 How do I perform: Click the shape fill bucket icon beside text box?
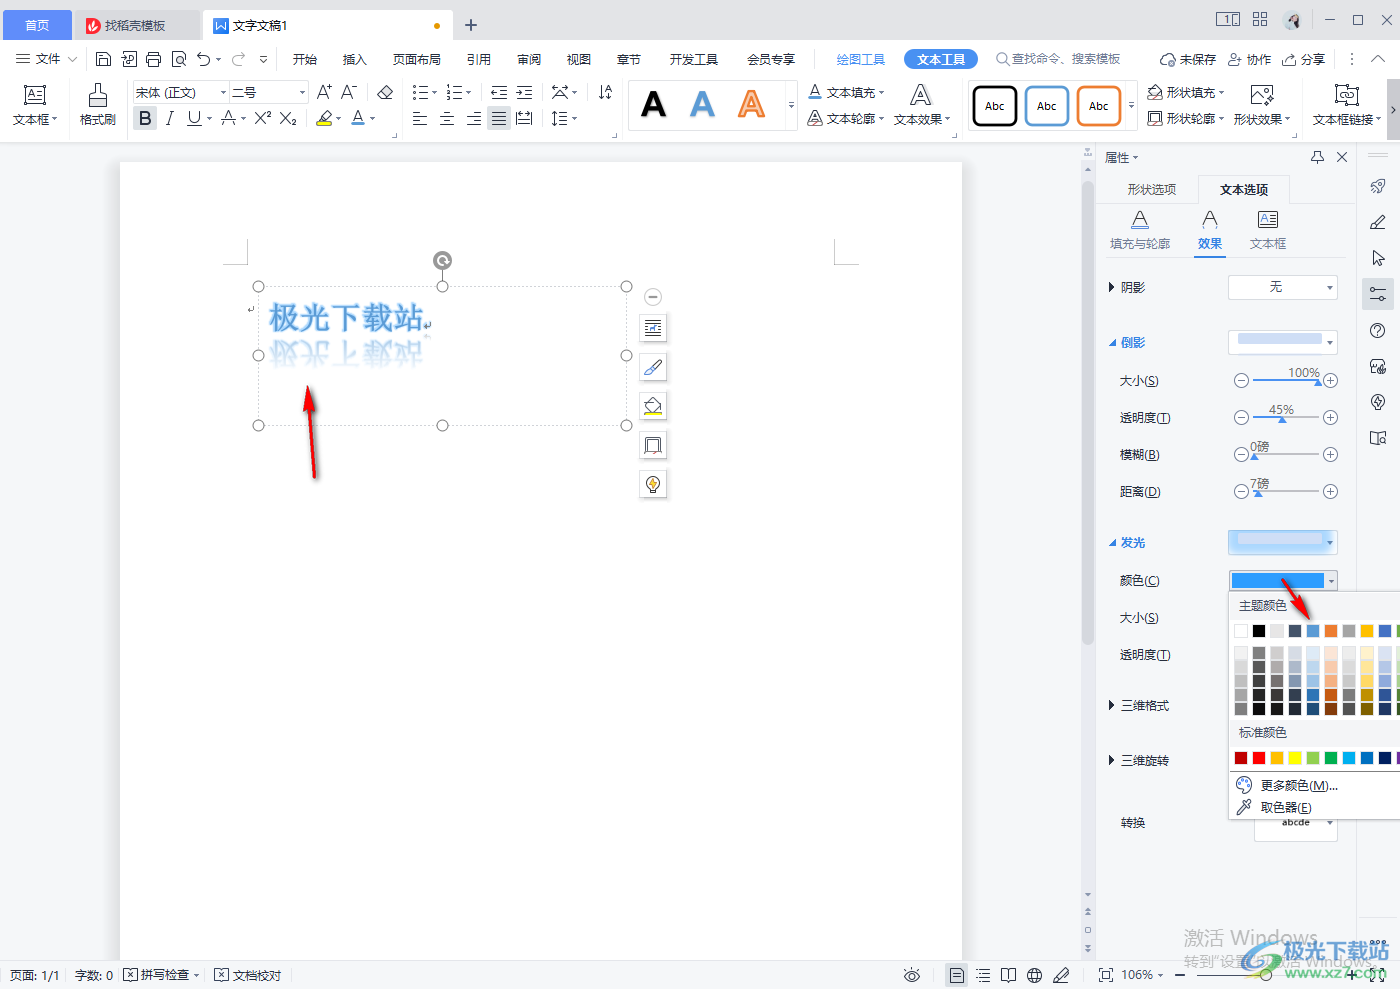[653, 406]
